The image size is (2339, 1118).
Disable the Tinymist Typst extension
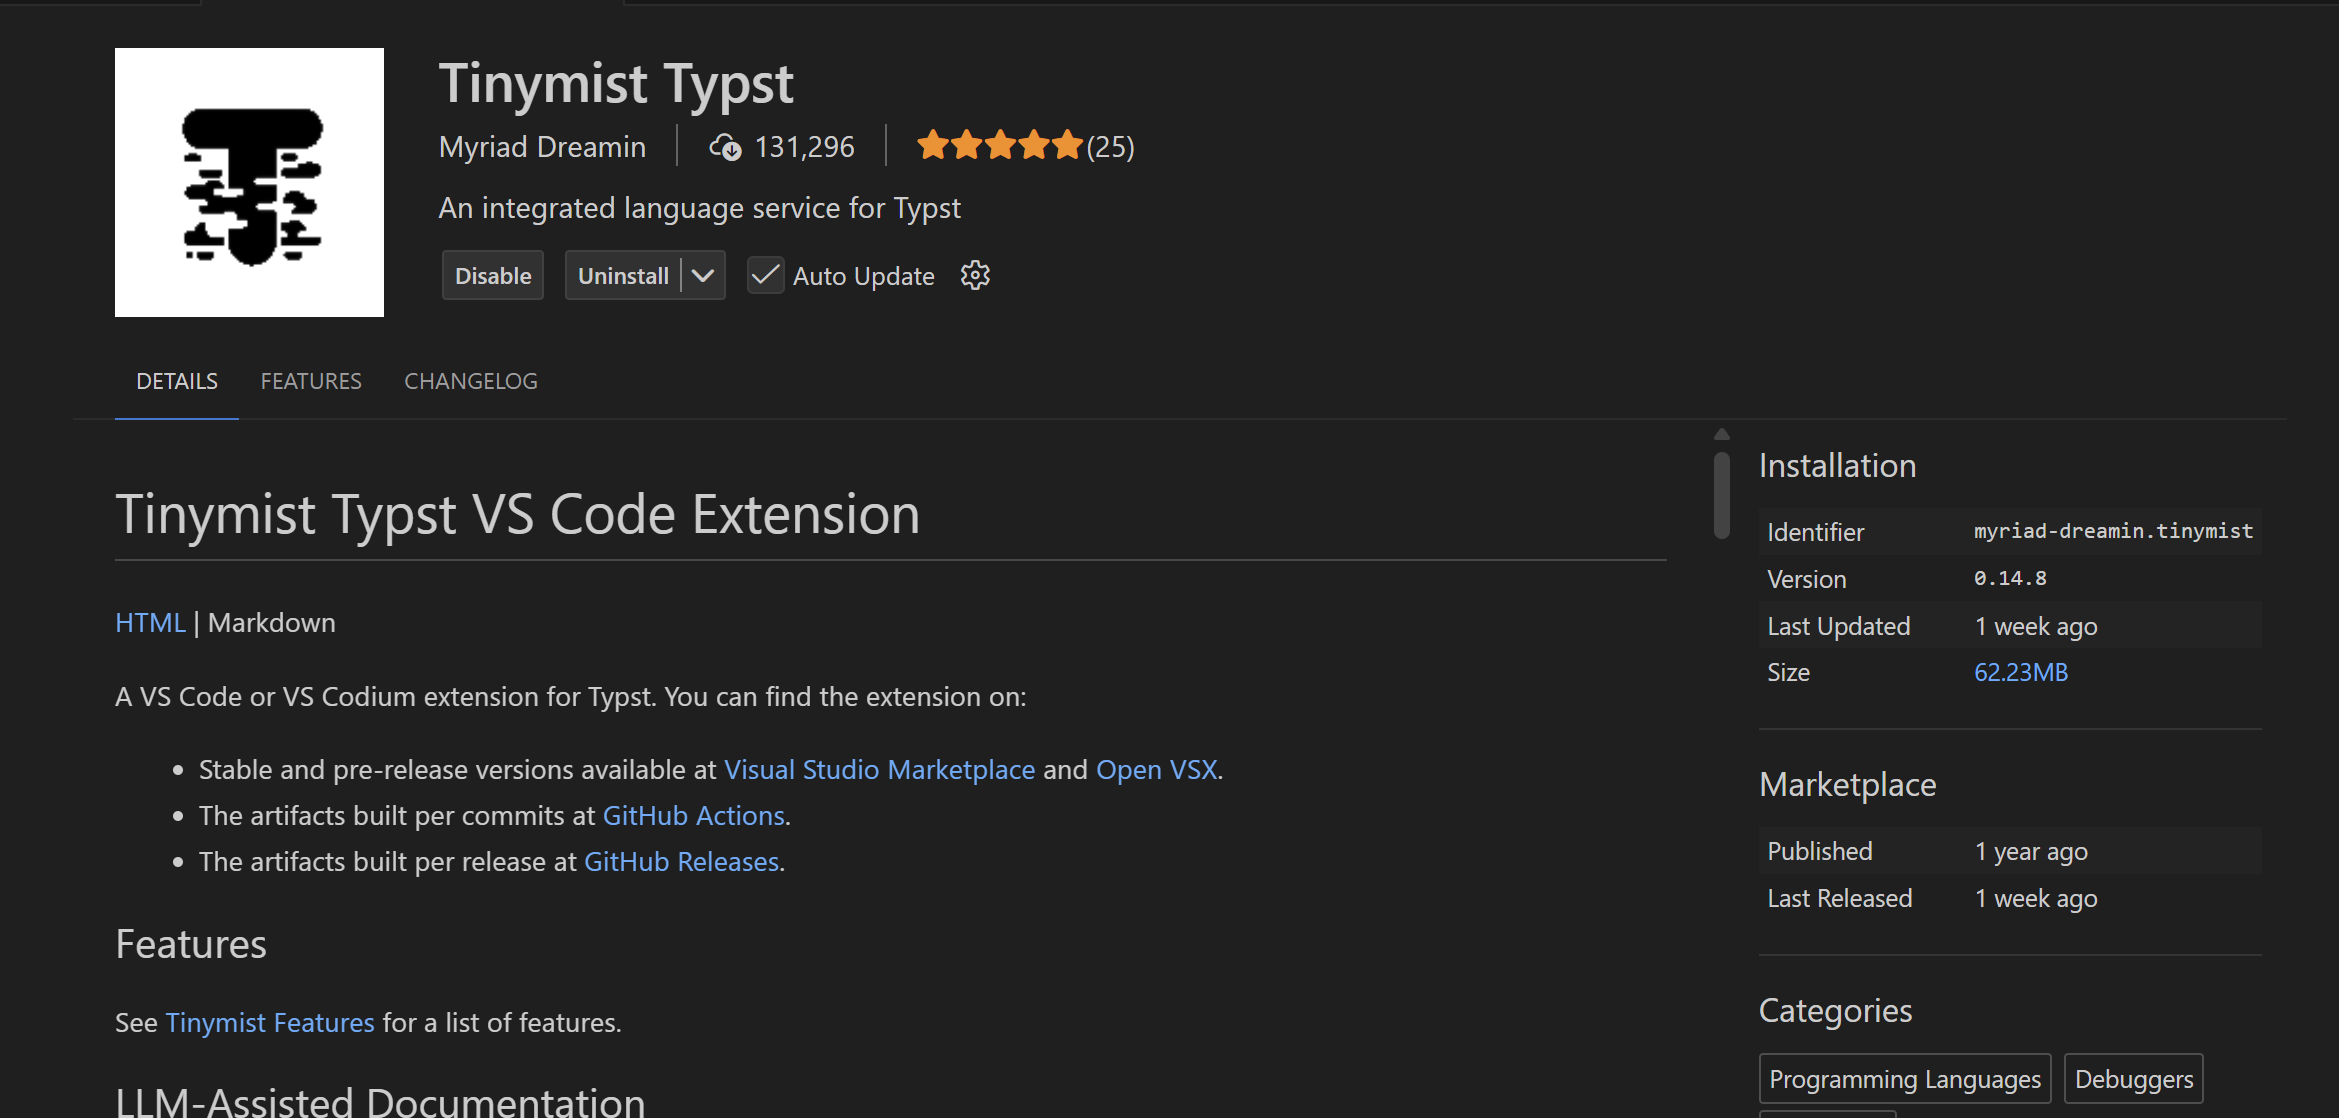pos(492,275)
